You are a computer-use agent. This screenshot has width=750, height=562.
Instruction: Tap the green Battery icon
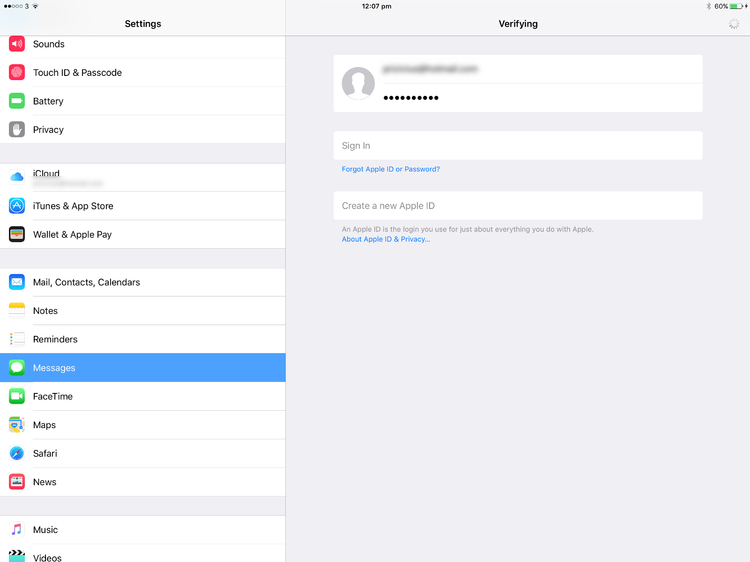tap(17, 101)
